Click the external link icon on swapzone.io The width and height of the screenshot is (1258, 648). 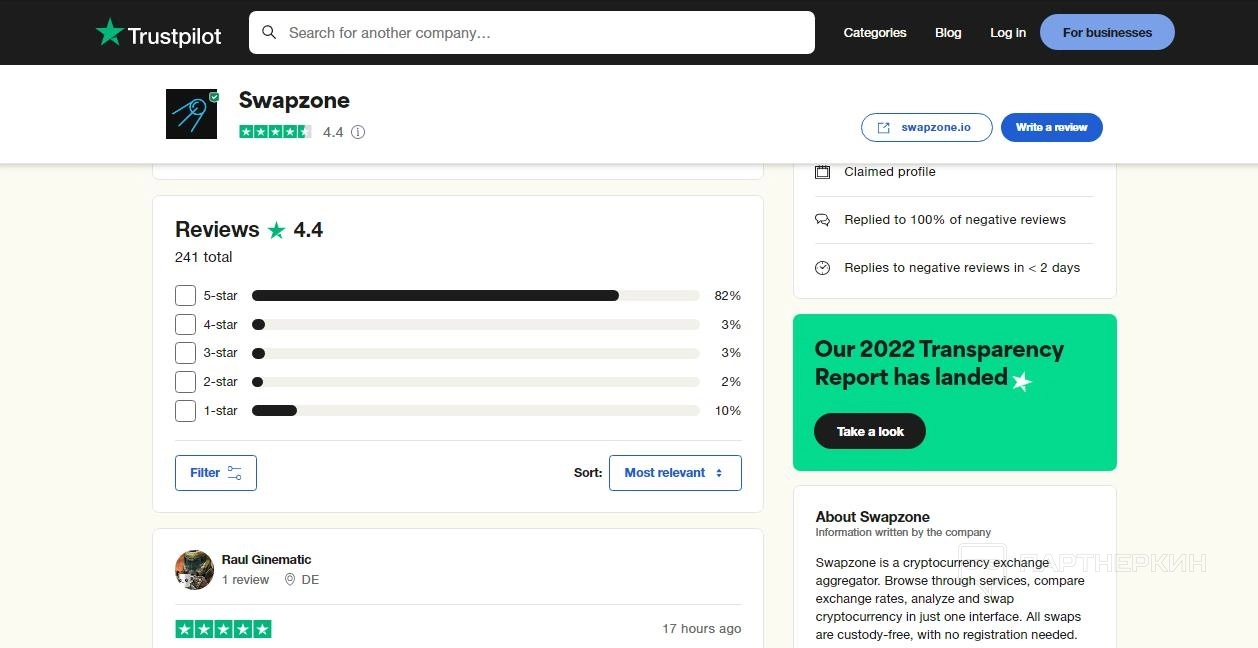coord(884,128)
